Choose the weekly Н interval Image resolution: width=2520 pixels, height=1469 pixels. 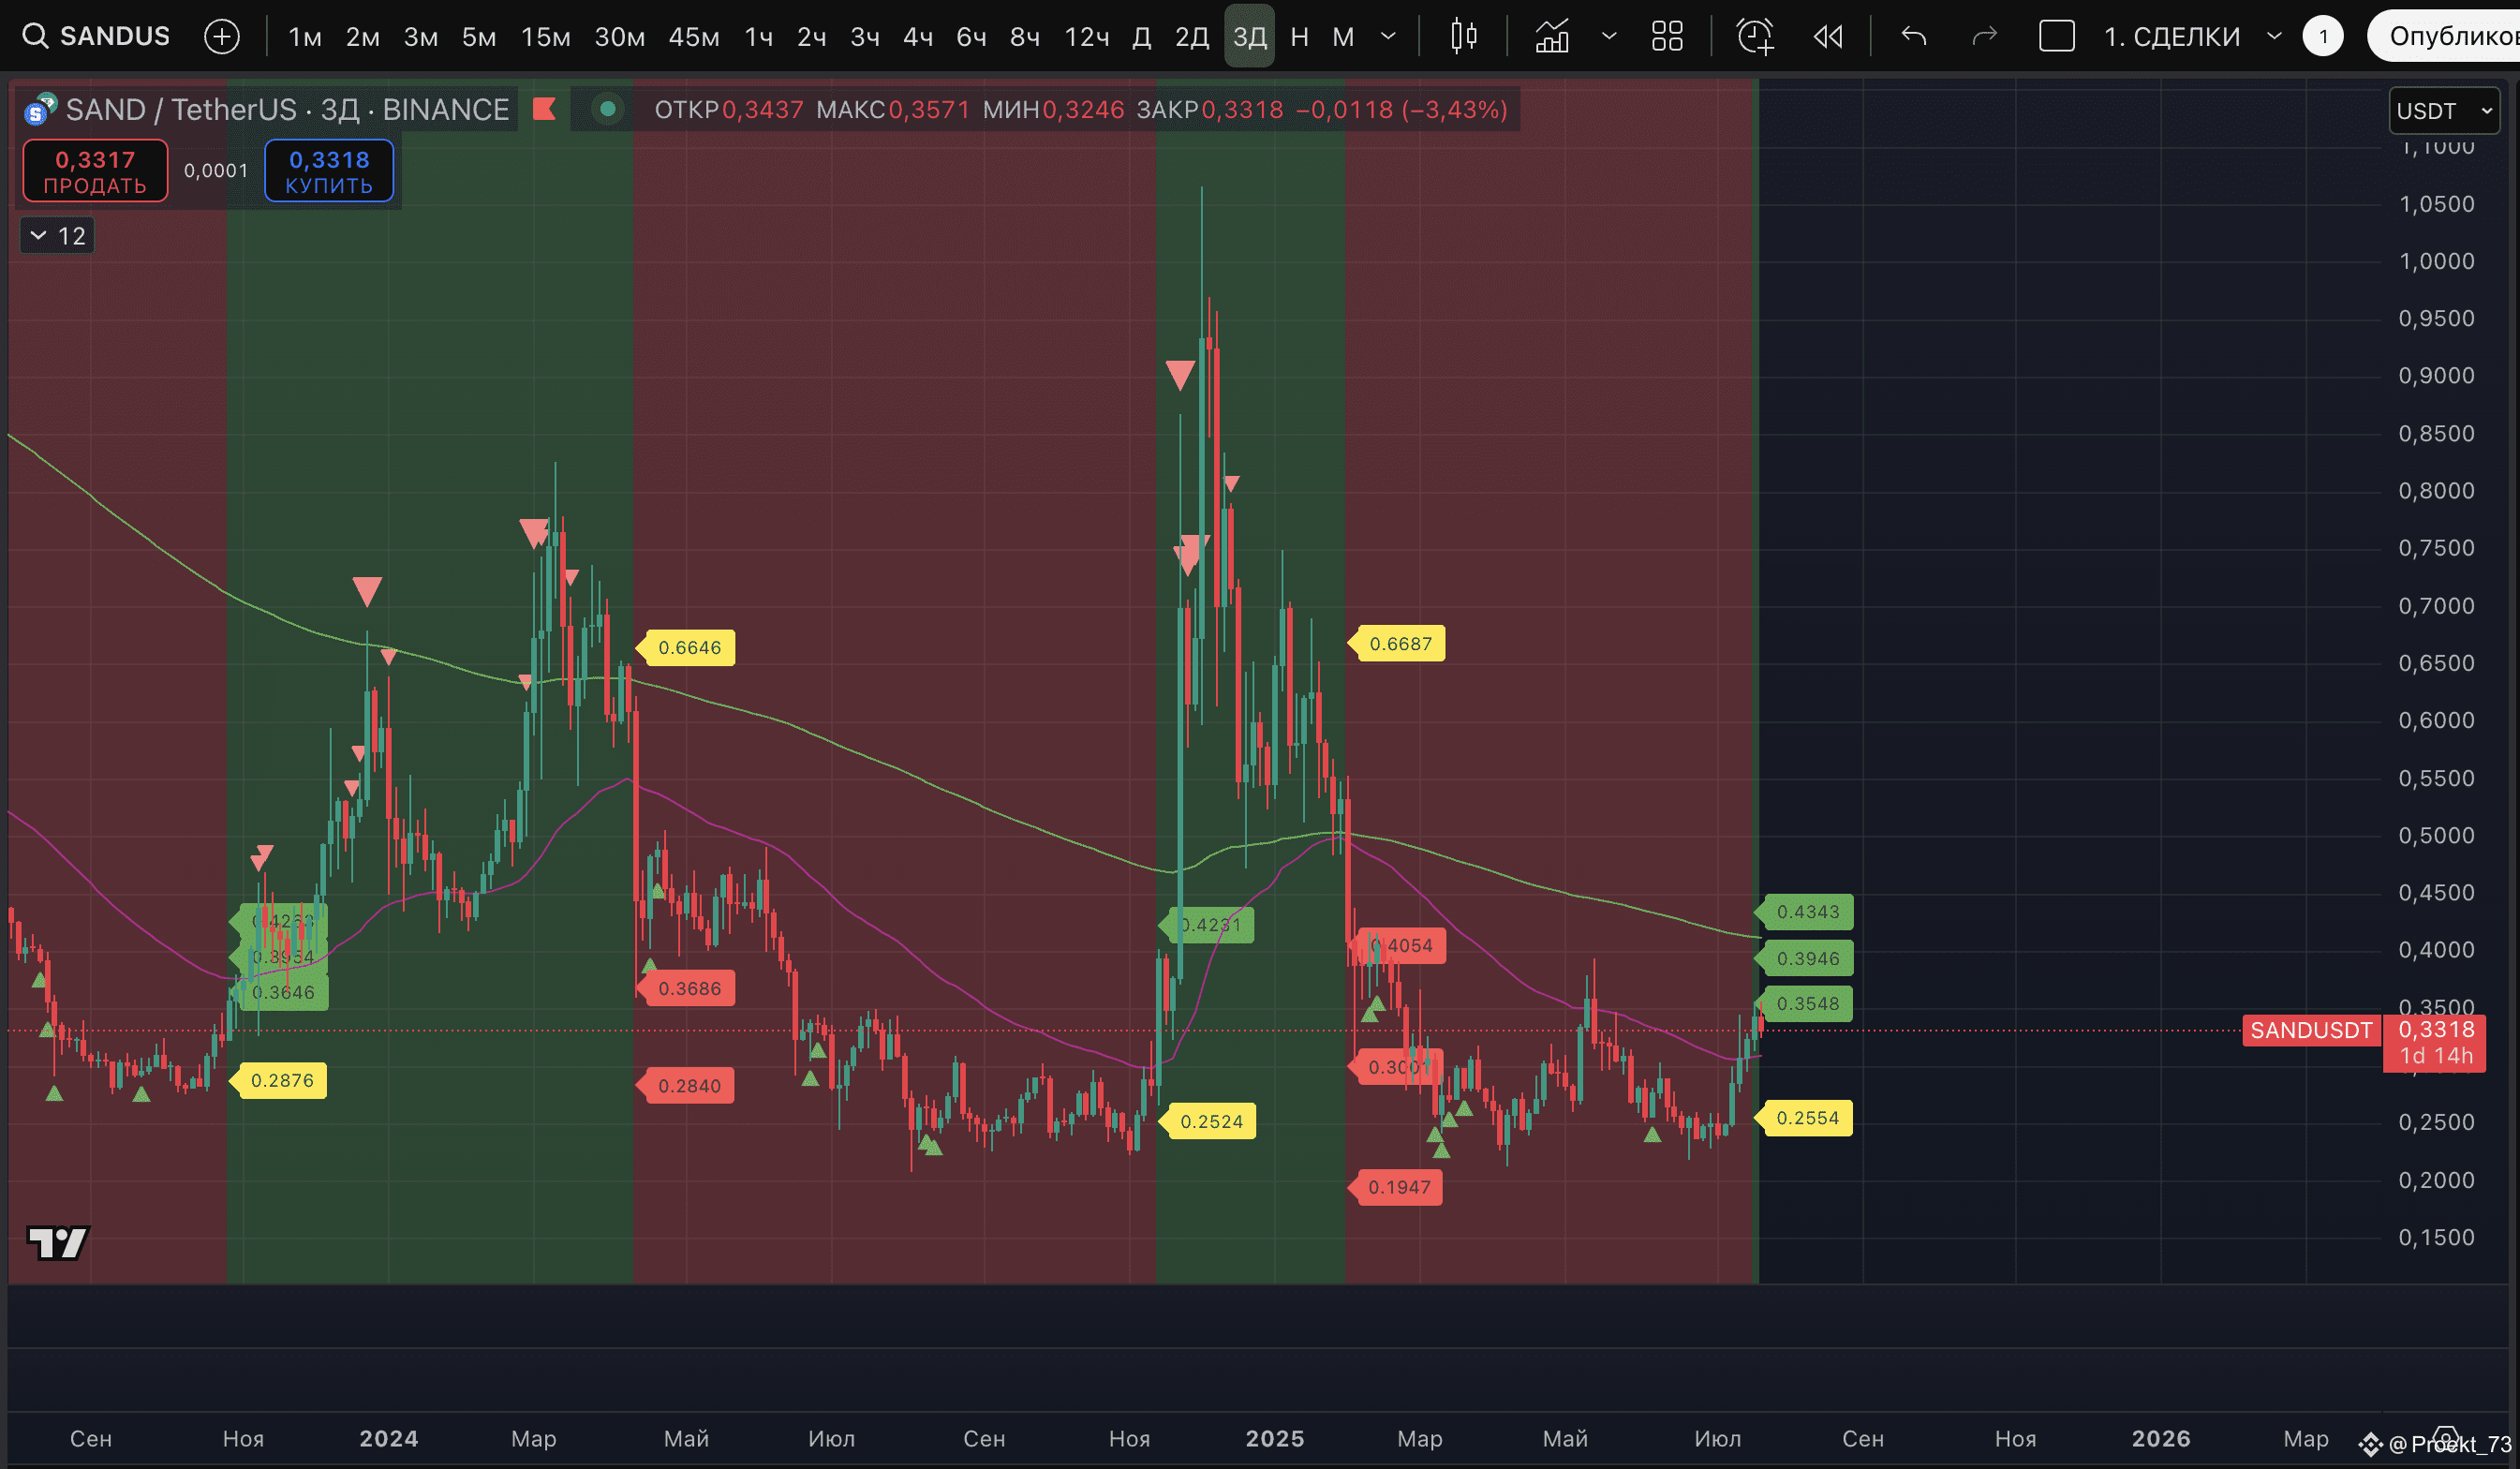1299,37
